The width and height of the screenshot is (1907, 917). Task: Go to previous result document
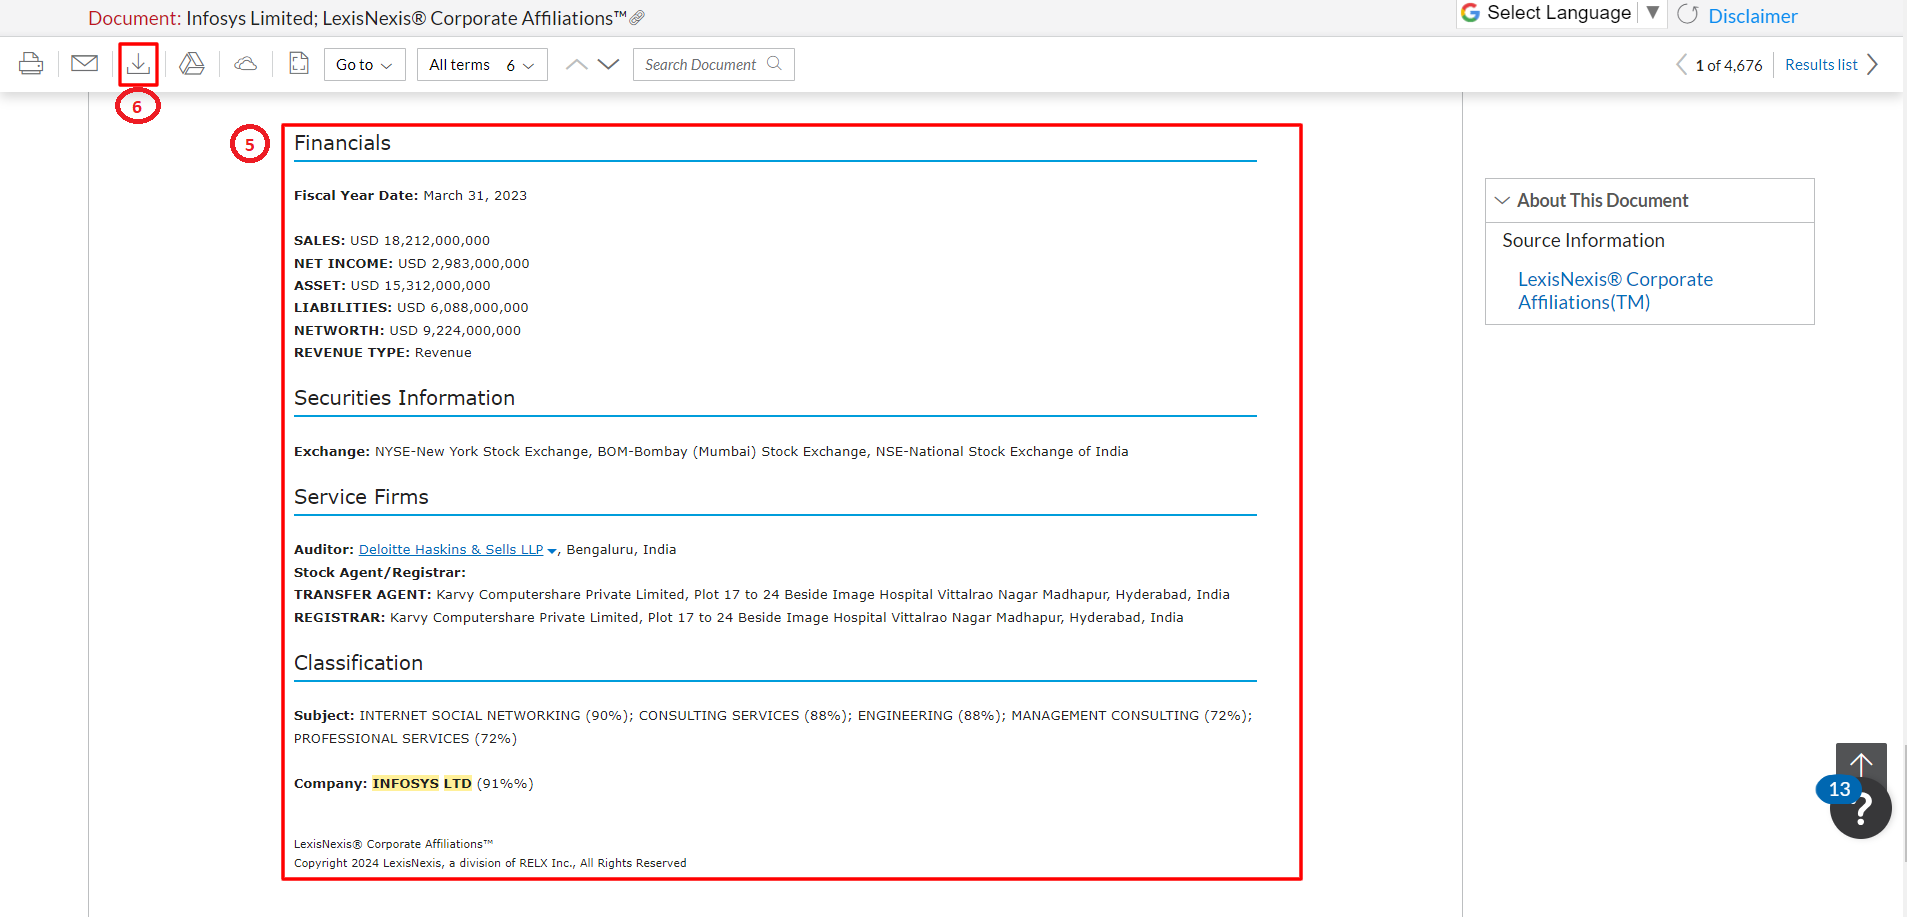tap(1682, 65)
